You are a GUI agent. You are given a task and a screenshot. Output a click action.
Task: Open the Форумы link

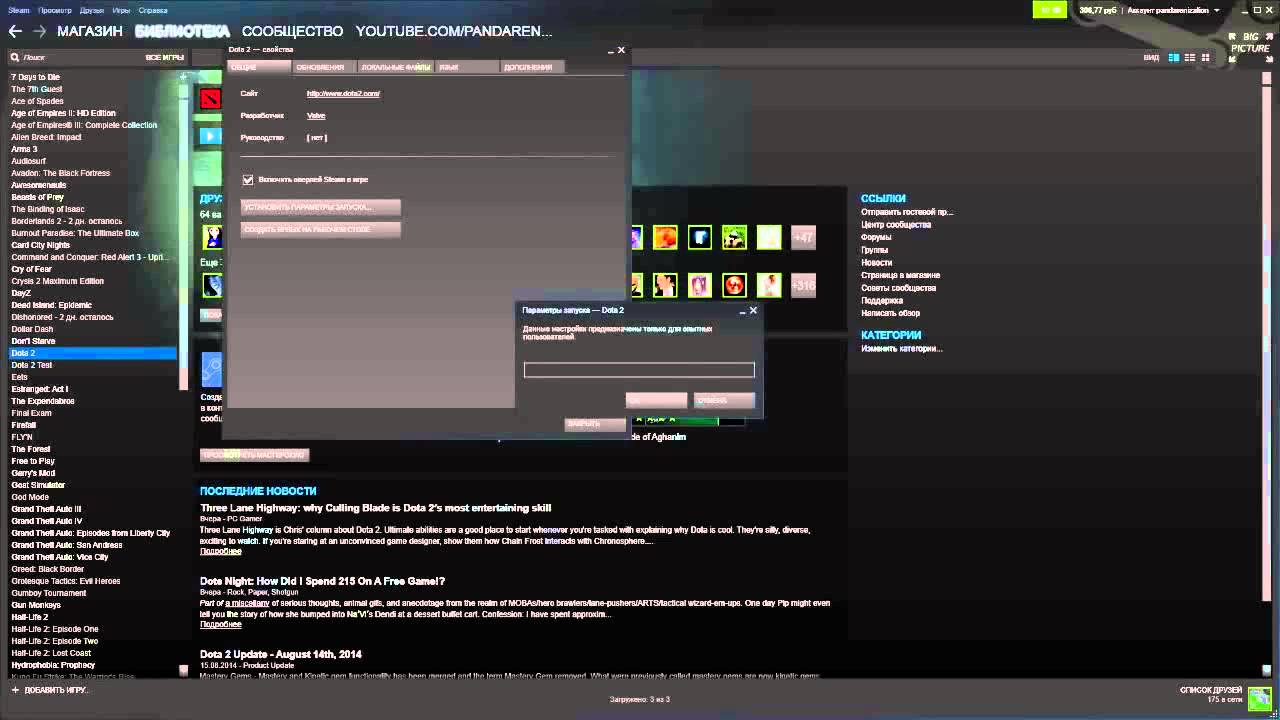point(876,238)
